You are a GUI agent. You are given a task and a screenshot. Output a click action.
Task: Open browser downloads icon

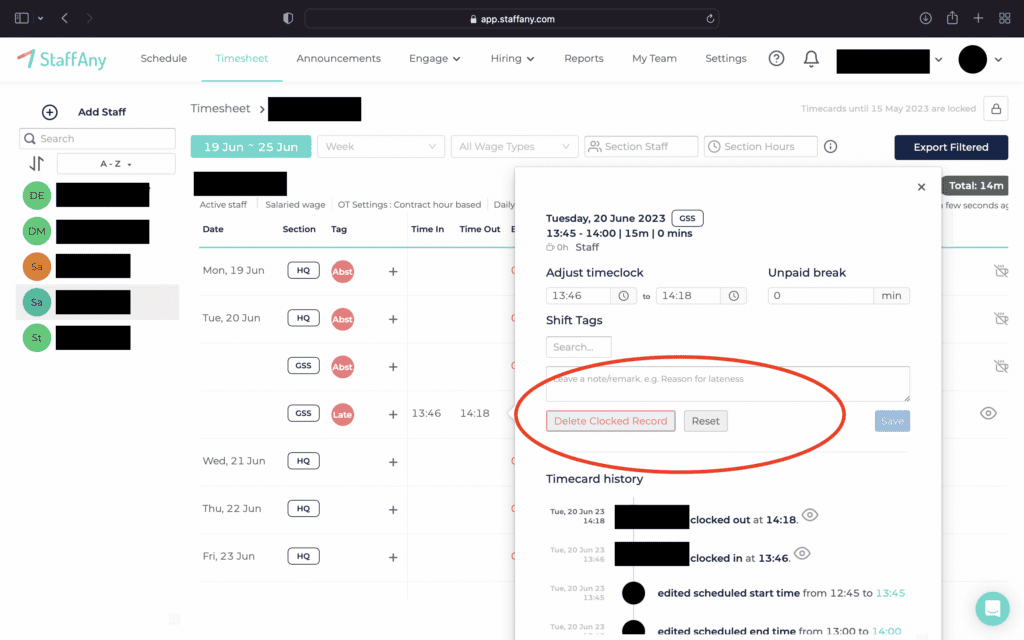point(925,18)
